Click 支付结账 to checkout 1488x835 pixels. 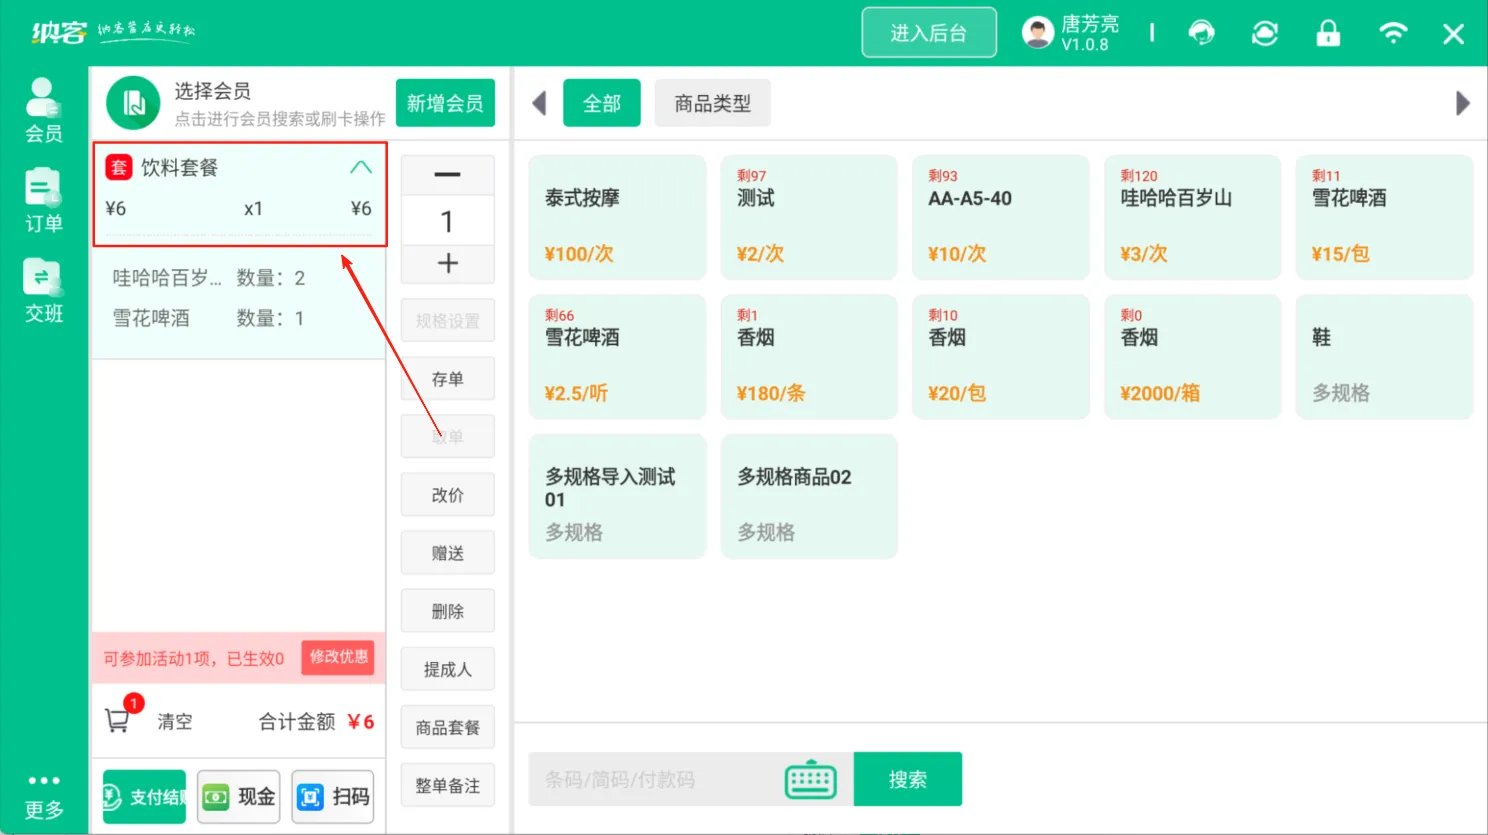tap(143, 796)
